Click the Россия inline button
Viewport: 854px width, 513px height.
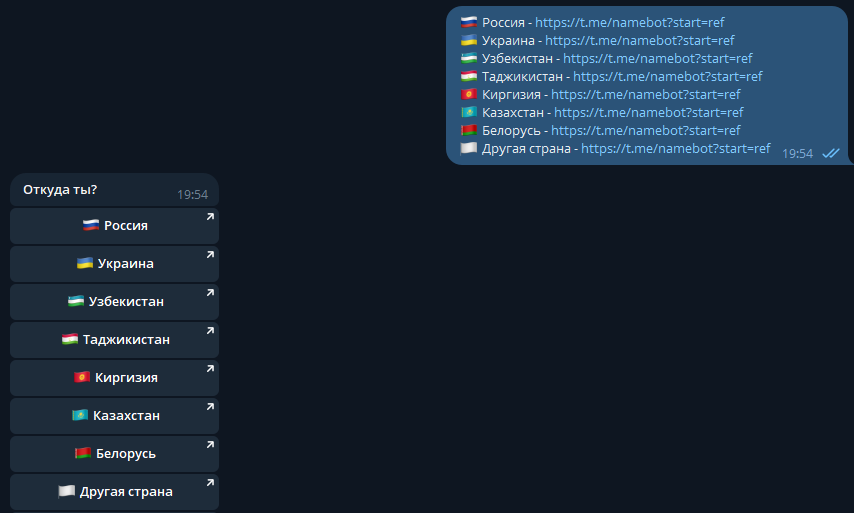tap(114, 225)
